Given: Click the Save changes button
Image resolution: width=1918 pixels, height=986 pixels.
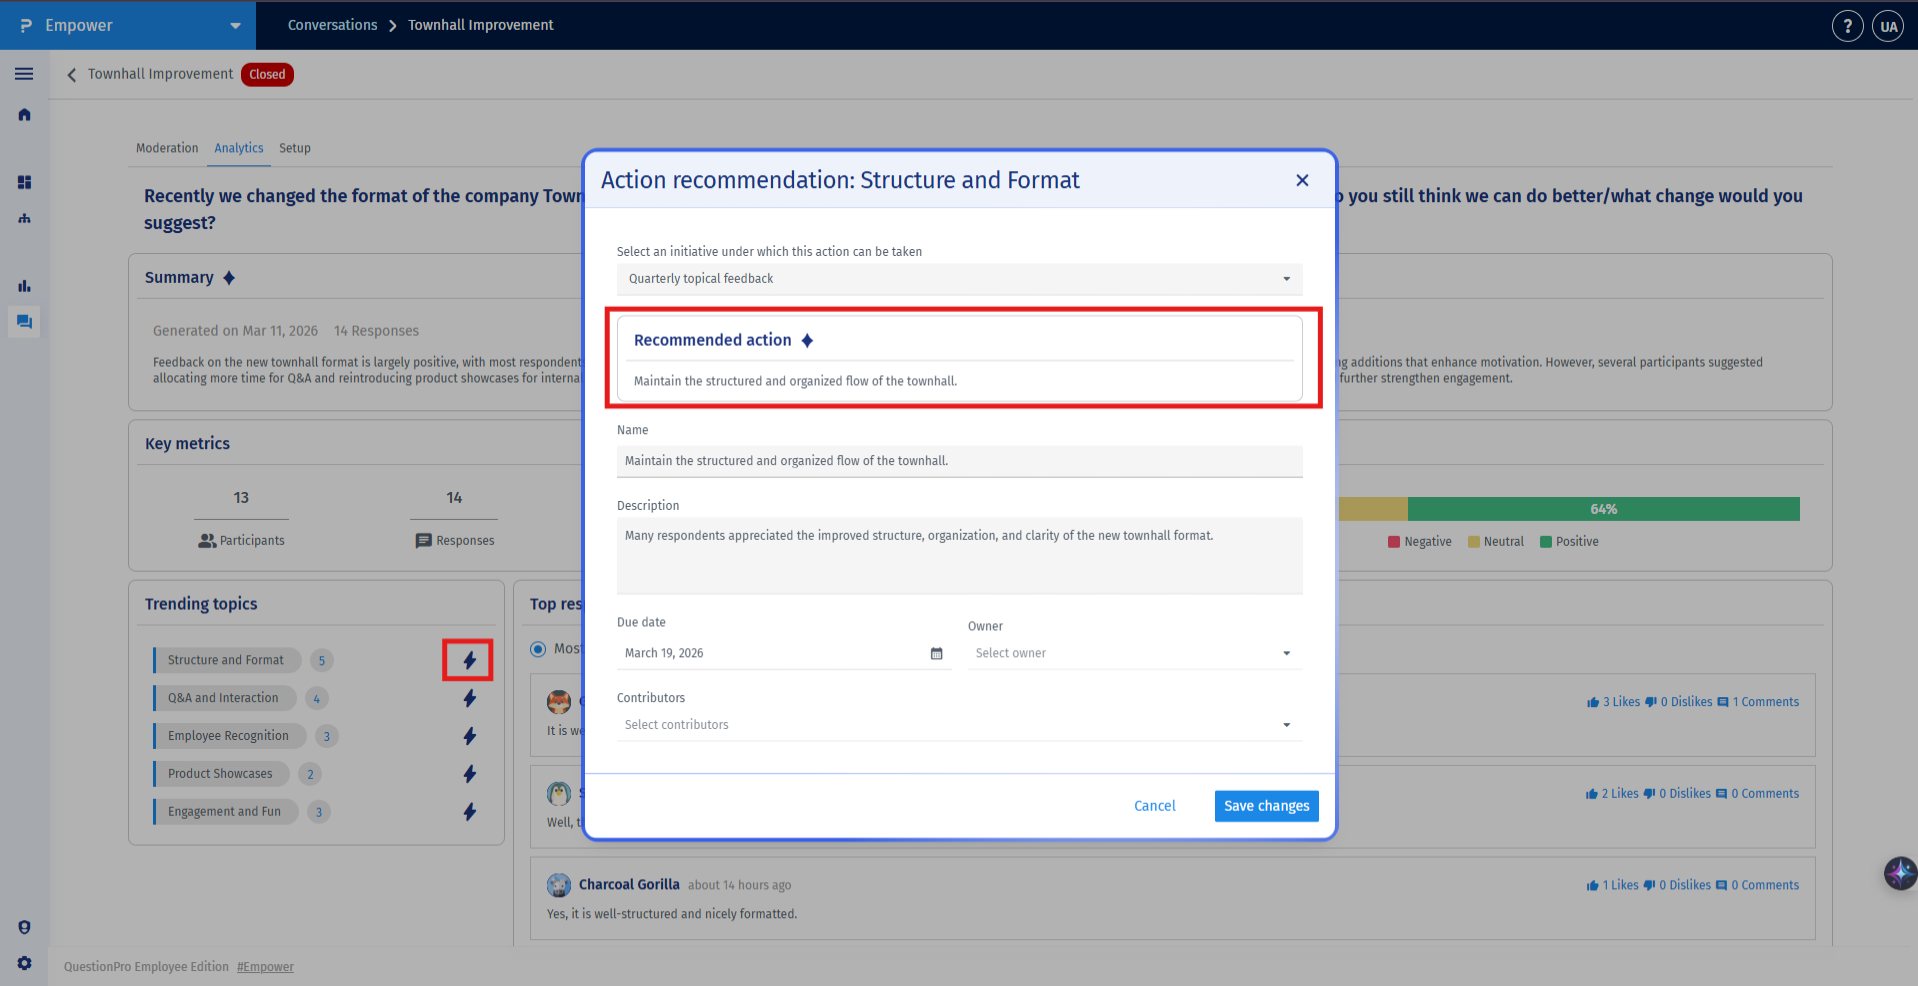Looking at the screenshot, I should pyautogui.click(x=1266, y=806).
